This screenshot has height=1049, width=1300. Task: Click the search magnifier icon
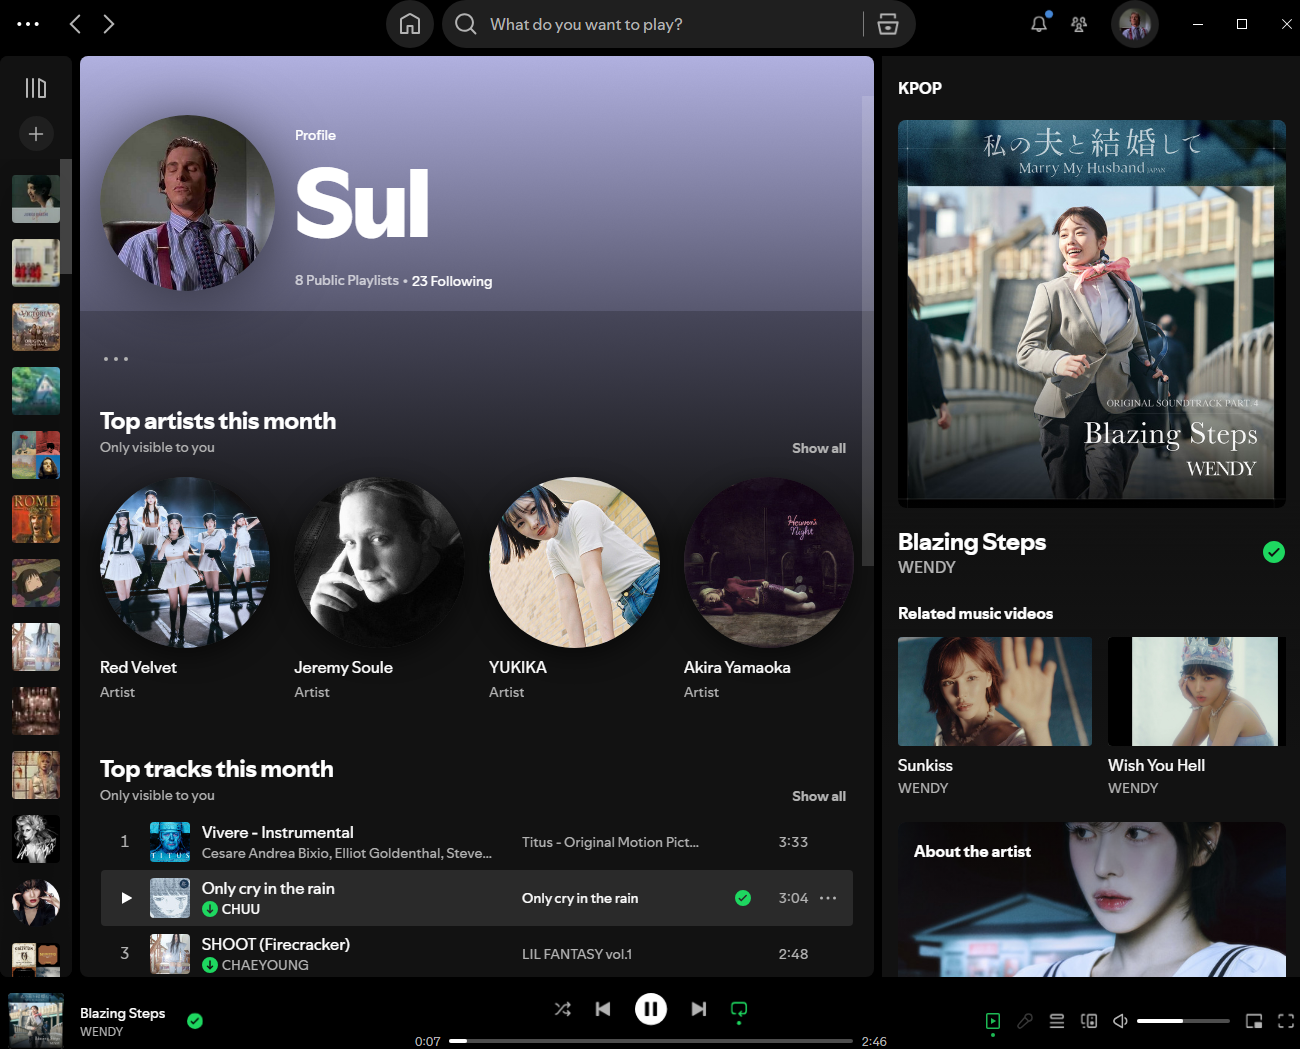click(466, 24)
